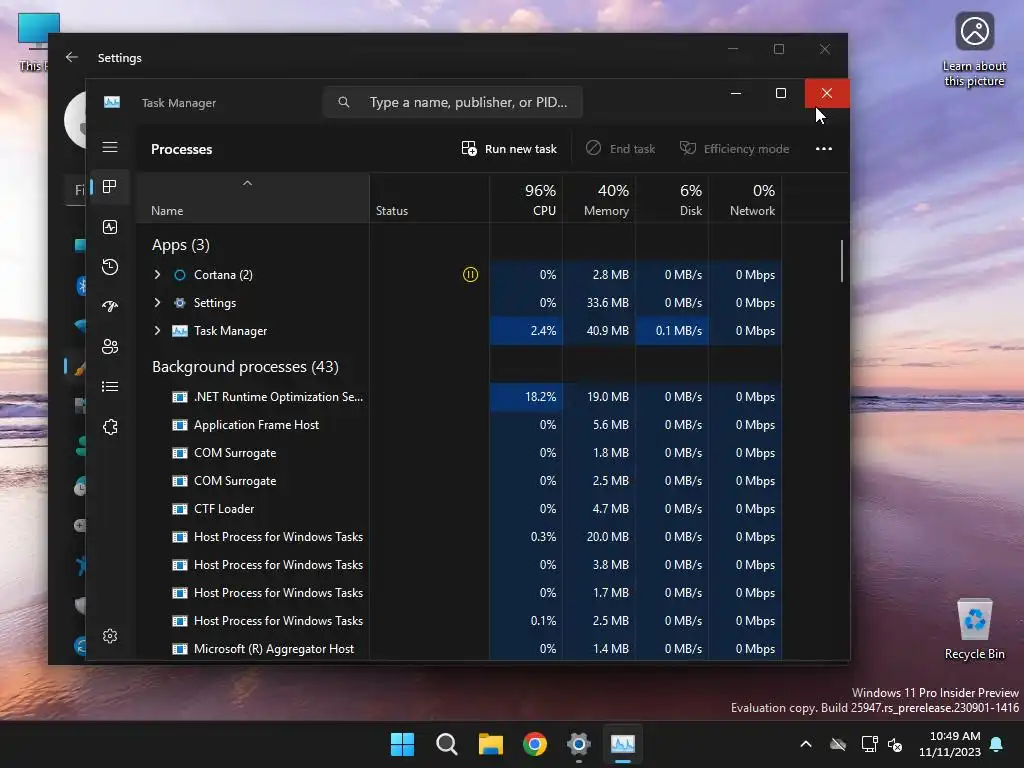This screenshot has width=1024, height=768.
Task: Click the Background processes (43) group header
Action: point(246,366)
